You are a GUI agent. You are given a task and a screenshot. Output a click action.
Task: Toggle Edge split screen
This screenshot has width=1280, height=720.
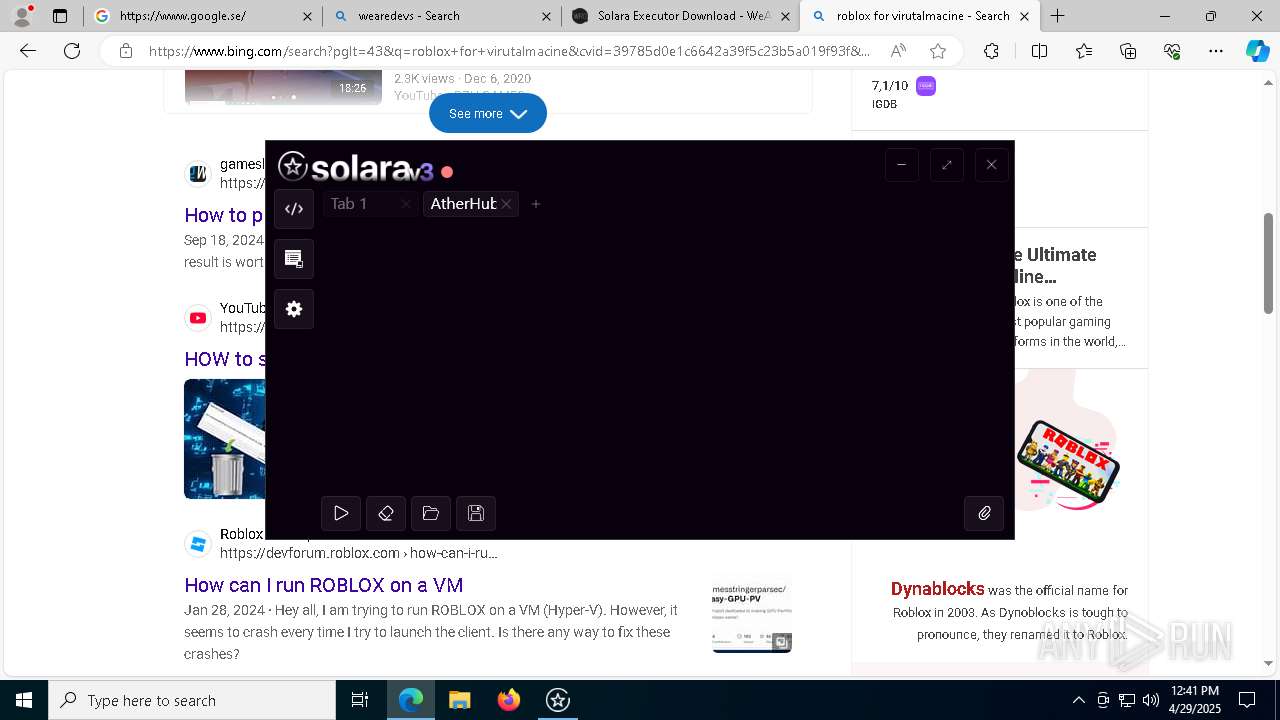coord(1039,51)
